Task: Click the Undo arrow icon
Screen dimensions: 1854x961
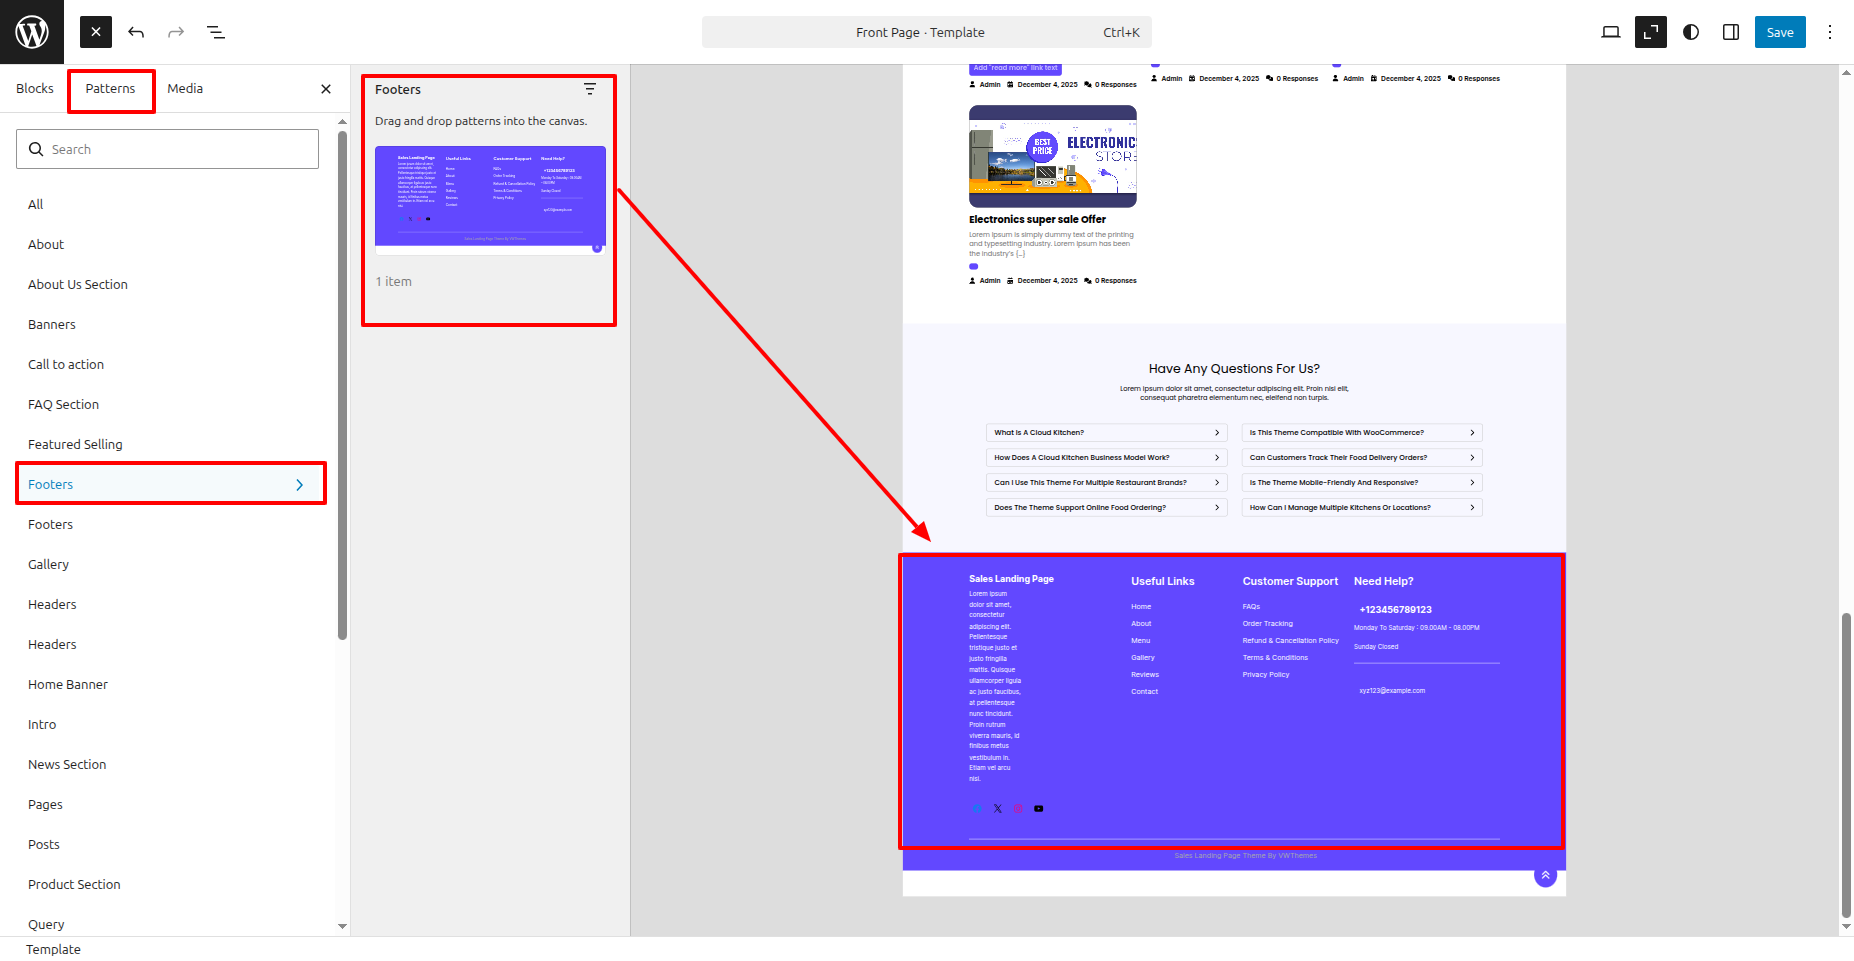Action: 136,32
